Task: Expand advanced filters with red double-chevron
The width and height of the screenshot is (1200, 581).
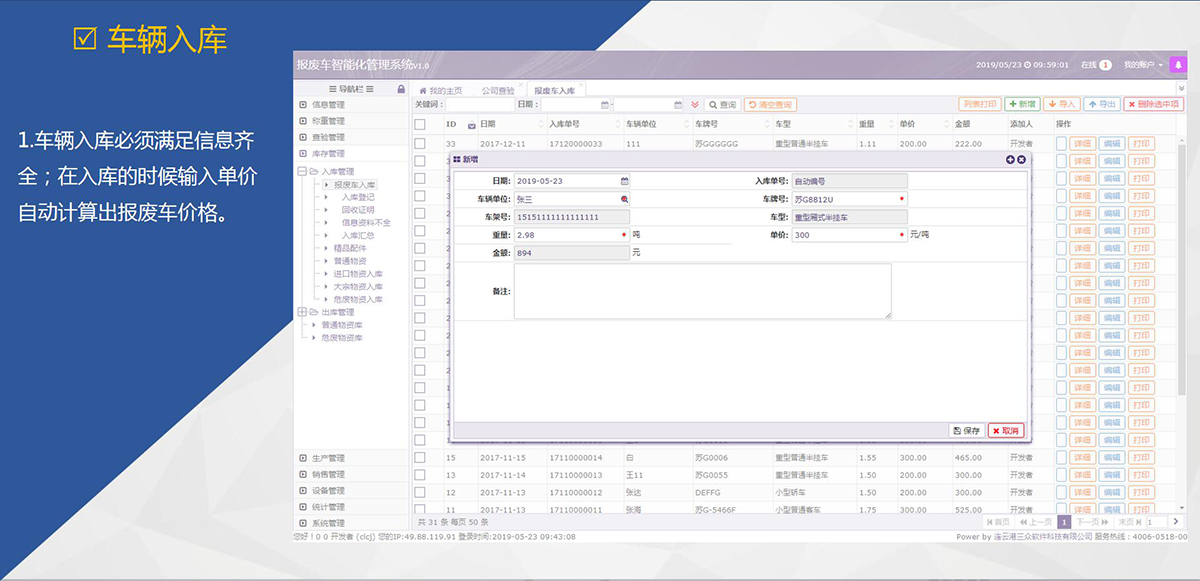Action: click(695, 104)
